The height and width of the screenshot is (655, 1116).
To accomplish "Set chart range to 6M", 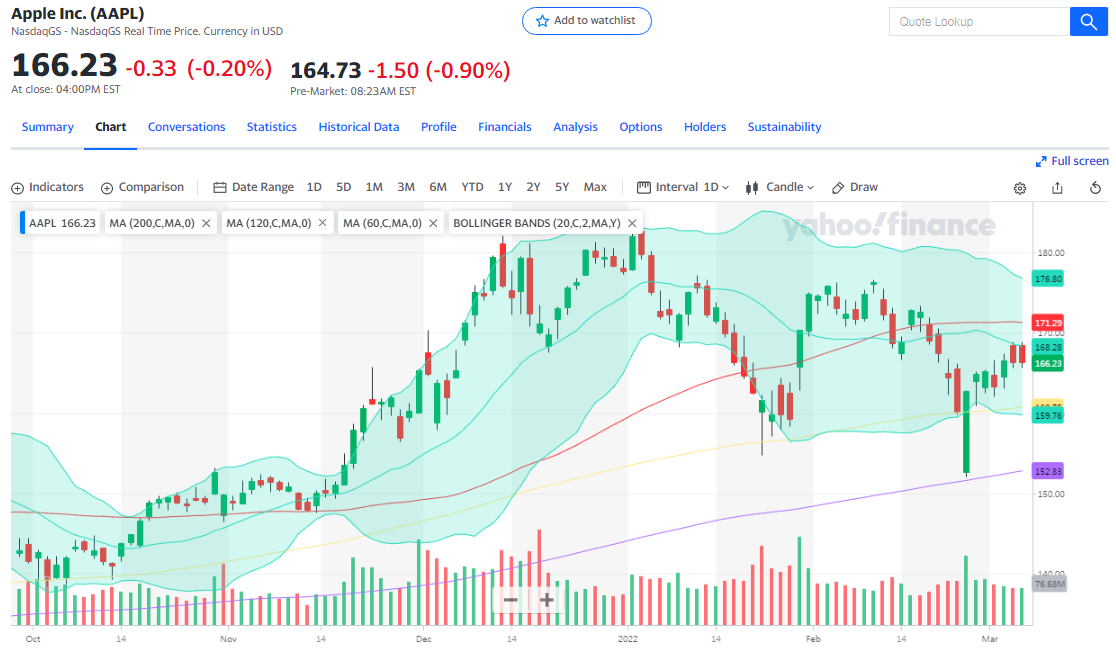I will [438, 187].
